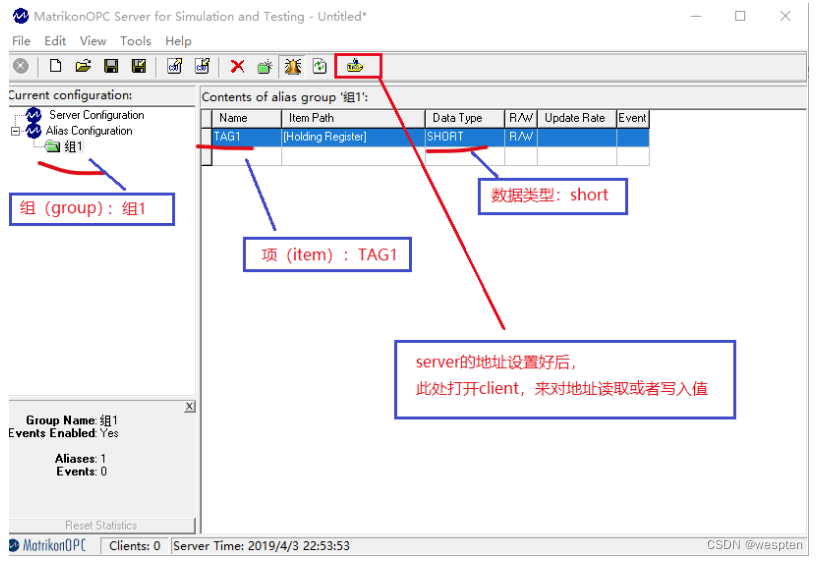Select the TAG1 name cell
Screen dimensions: 818x561
(x=247, y=137)
